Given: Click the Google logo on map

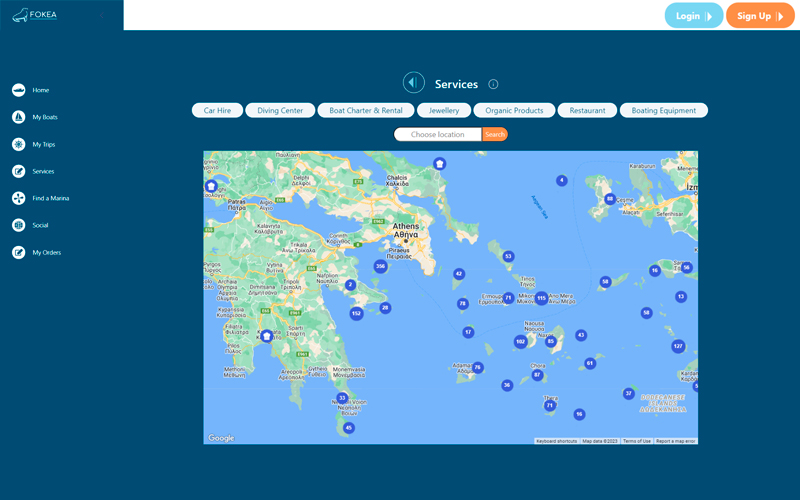Looking at the screenshot, I should (221, 438).
